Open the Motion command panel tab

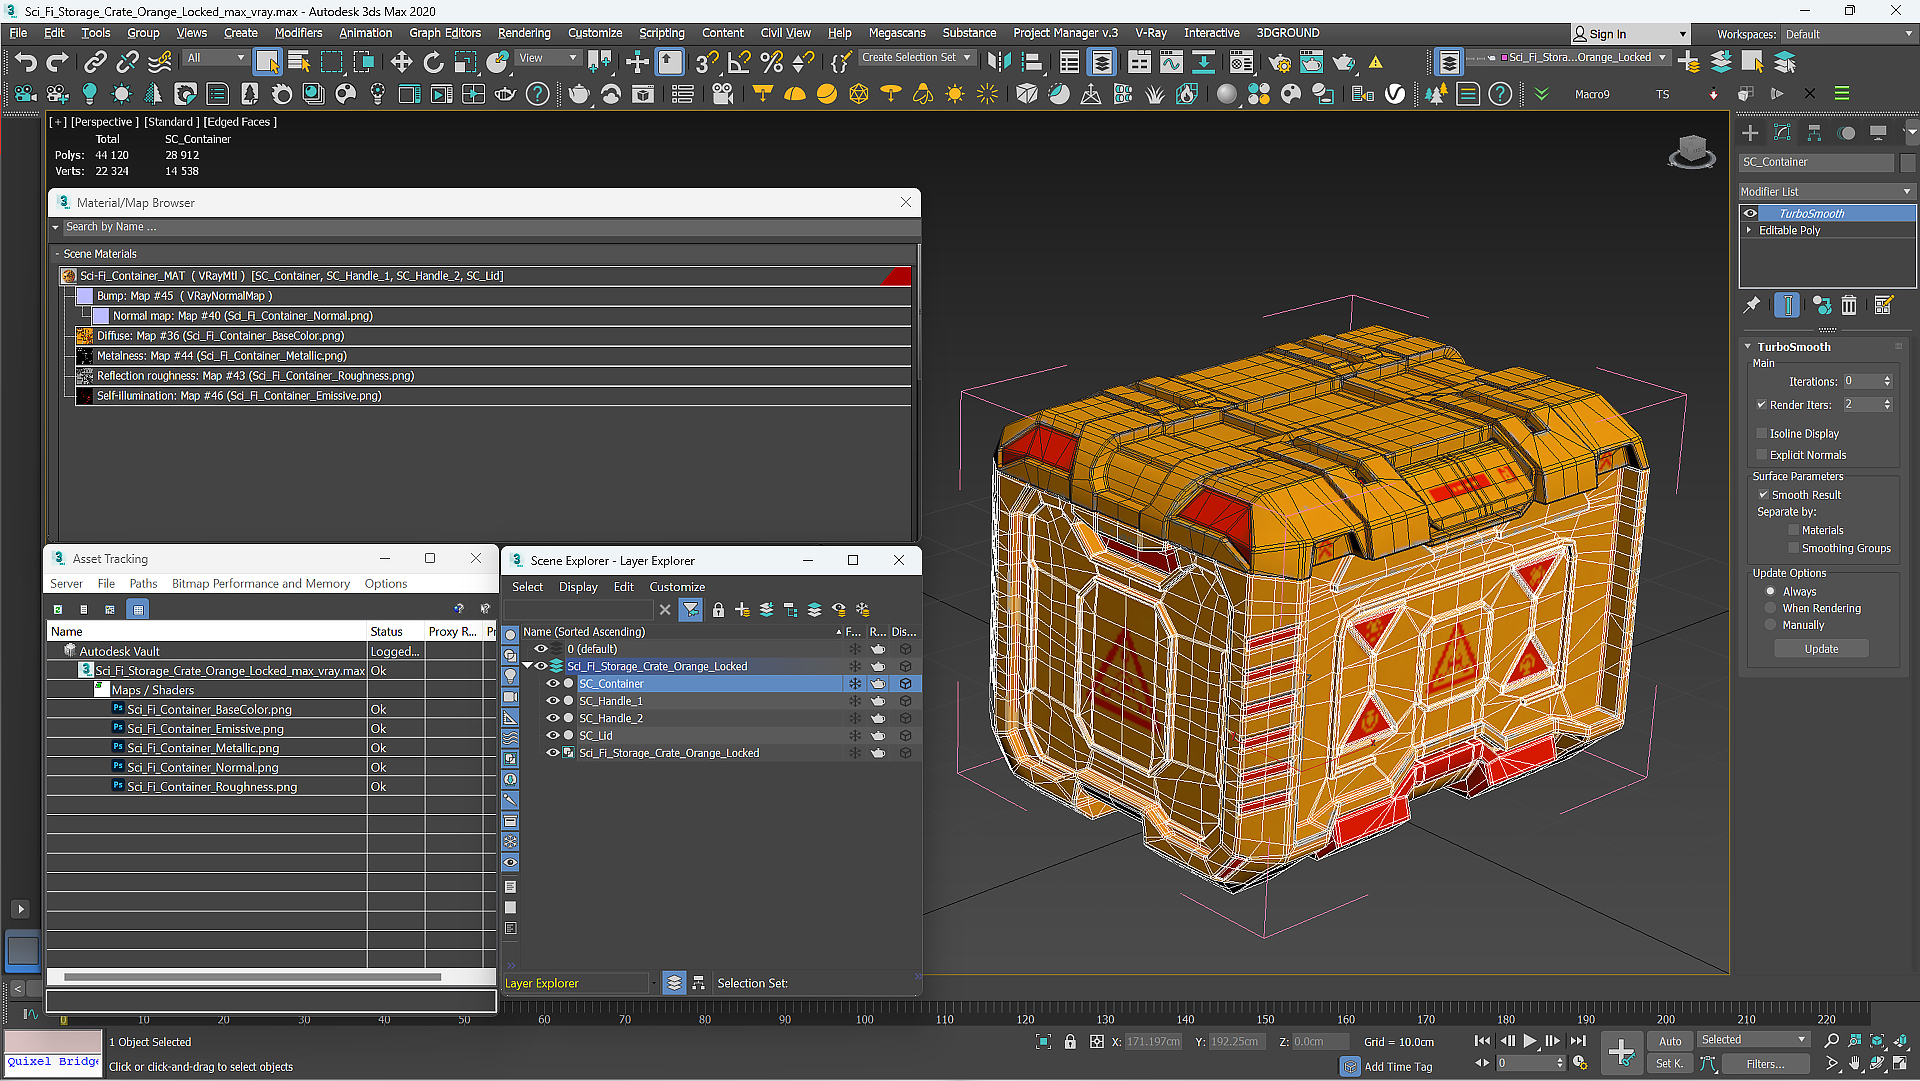coord(1846,133)
